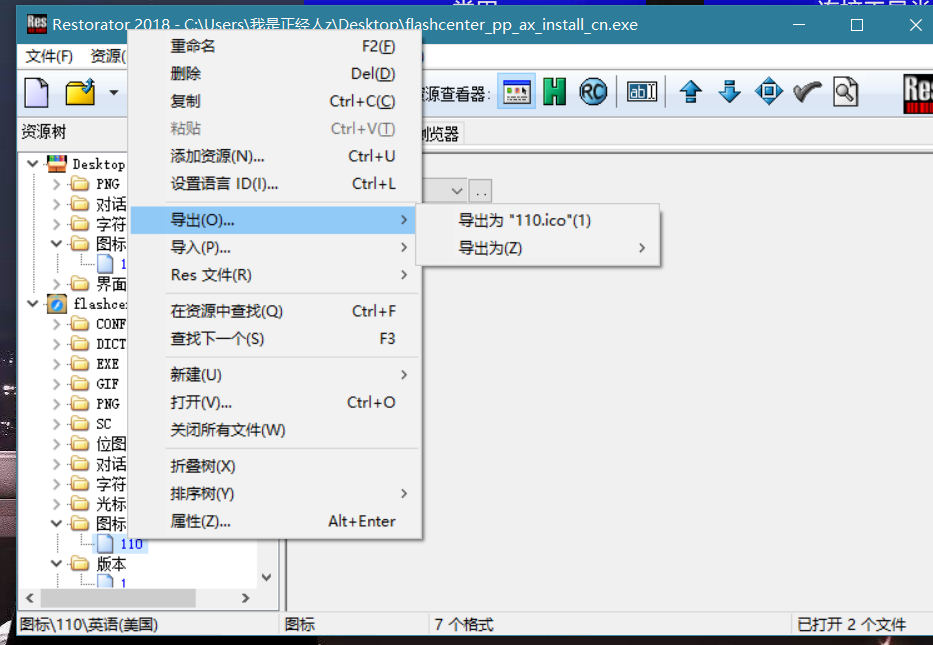Click the gray checkmark toolbar icon
The image size is (933, 645).
point(807,92)
